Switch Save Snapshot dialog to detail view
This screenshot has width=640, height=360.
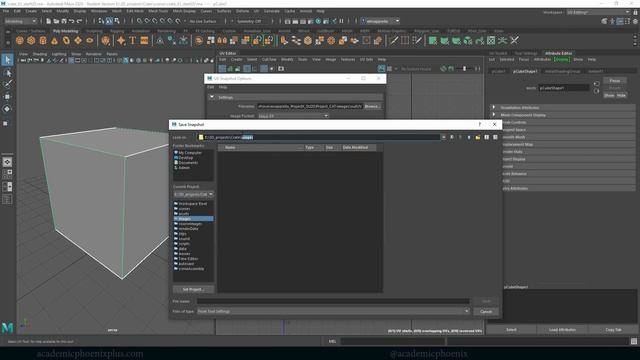click(x=495, y=138)
